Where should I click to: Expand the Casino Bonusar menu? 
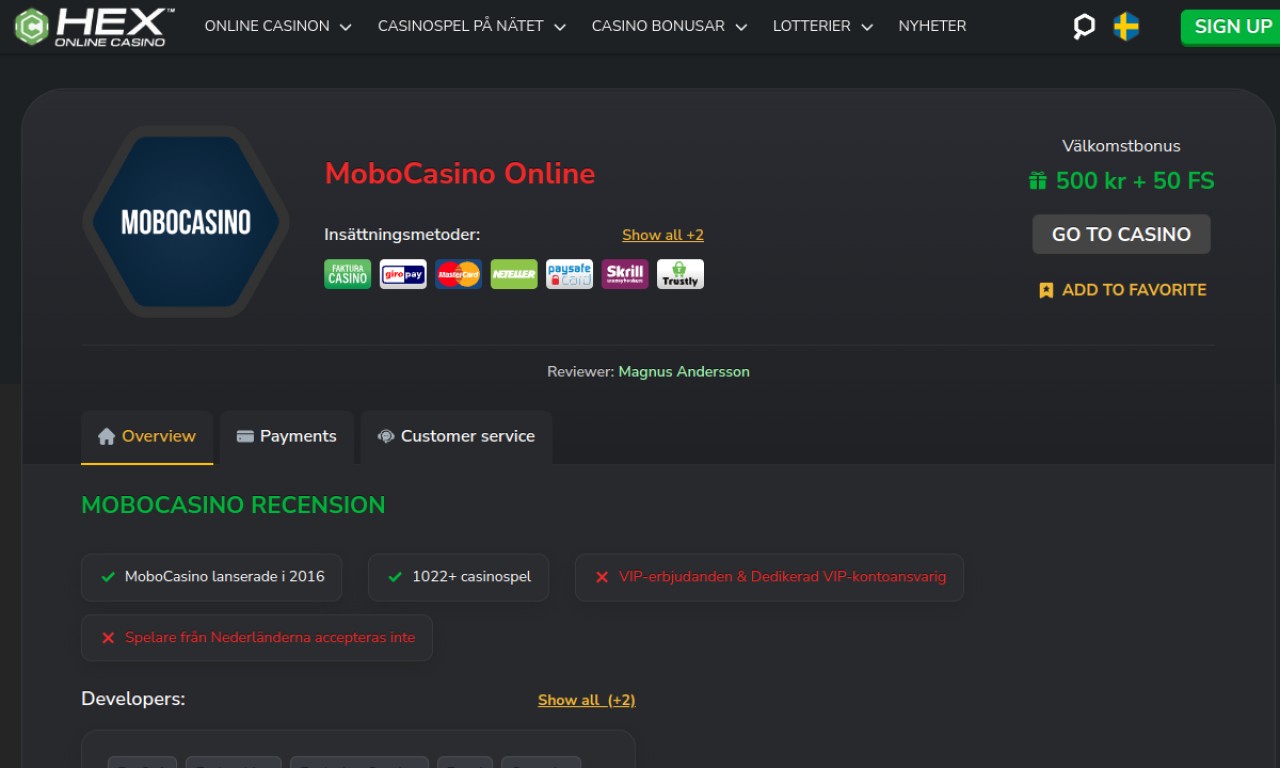pyautogui.click(x=669, y=26)
